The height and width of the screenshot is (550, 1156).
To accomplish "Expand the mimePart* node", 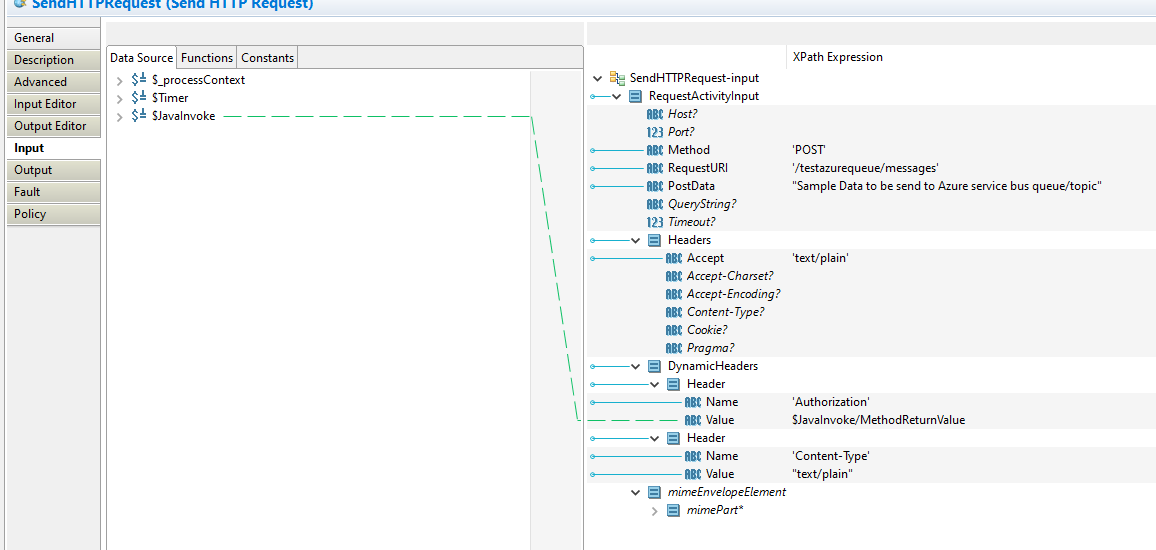I will 655,510.
